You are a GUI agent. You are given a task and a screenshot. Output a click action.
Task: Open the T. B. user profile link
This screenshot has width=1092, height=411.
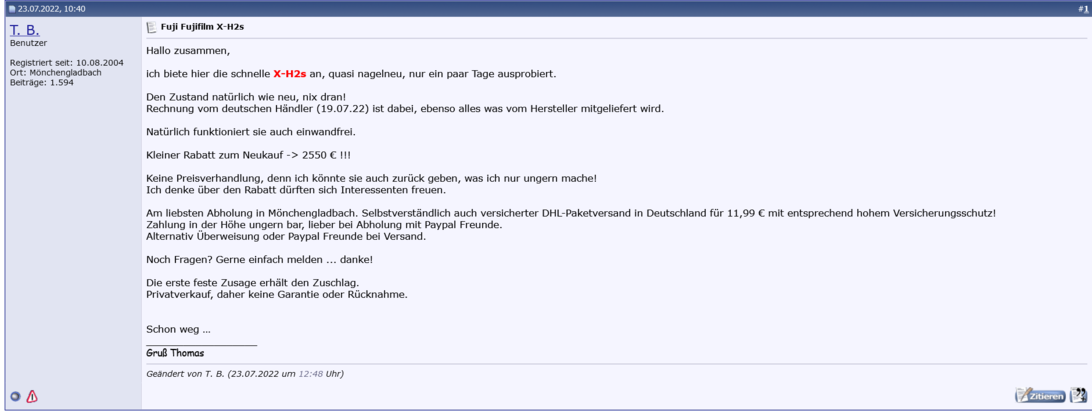(26, 31)
